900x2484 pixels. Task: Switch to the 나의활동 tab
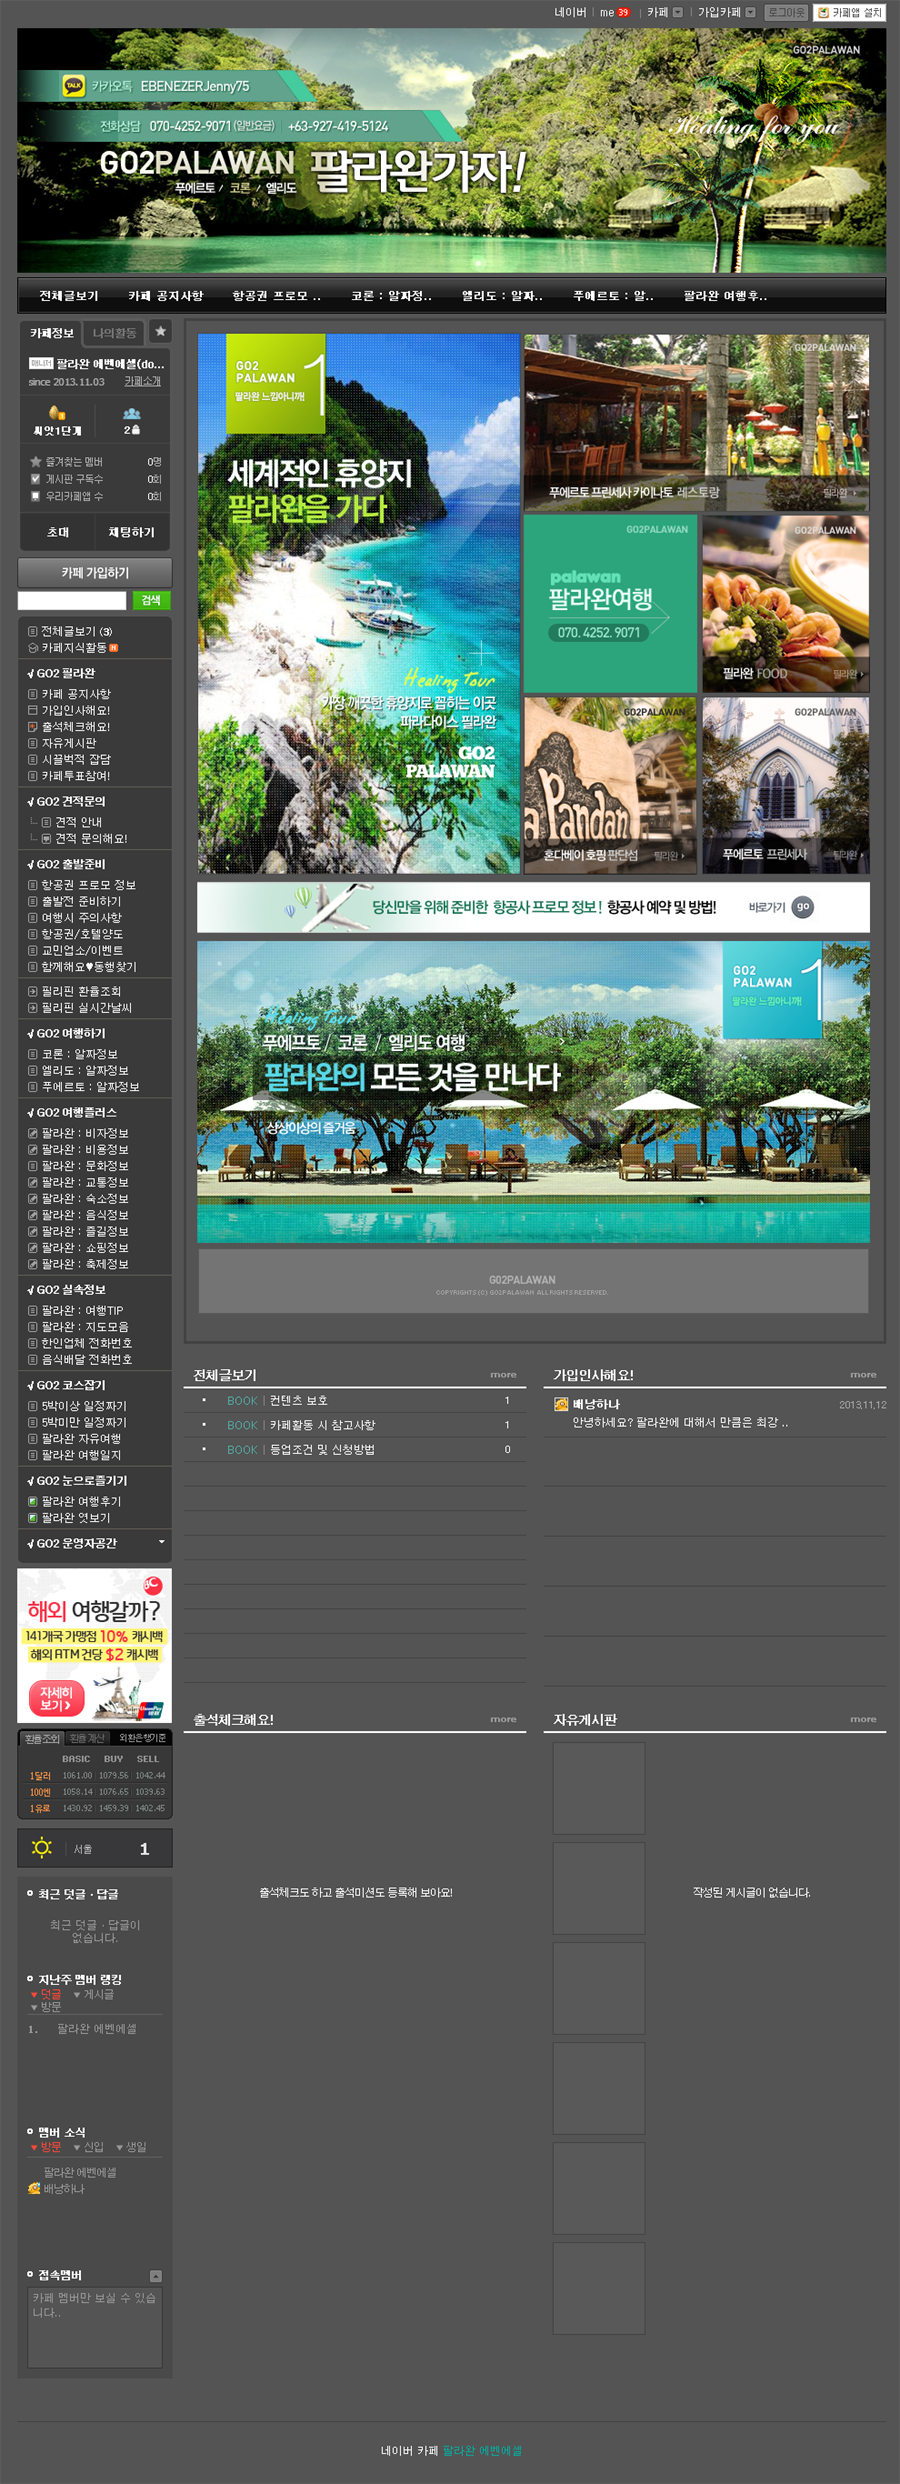point(114,333)
